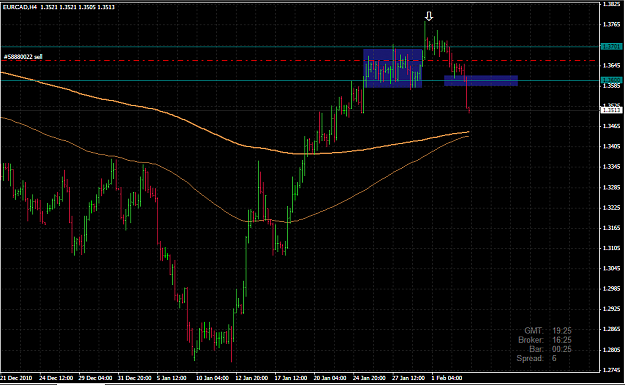Click the 1.3645 price scale label
The width and height of the screenshot is (625, 385).
[611, 65]
